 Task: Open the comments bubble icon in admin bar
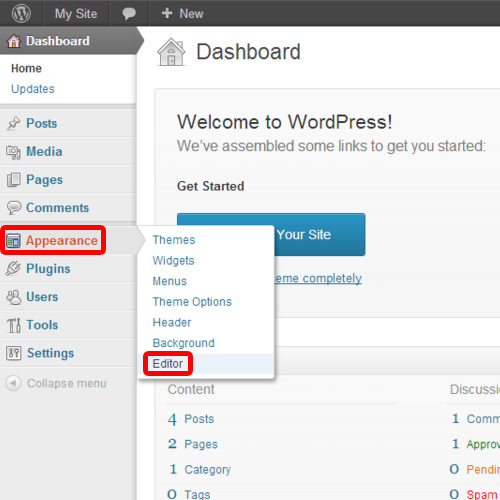[129, 14]
